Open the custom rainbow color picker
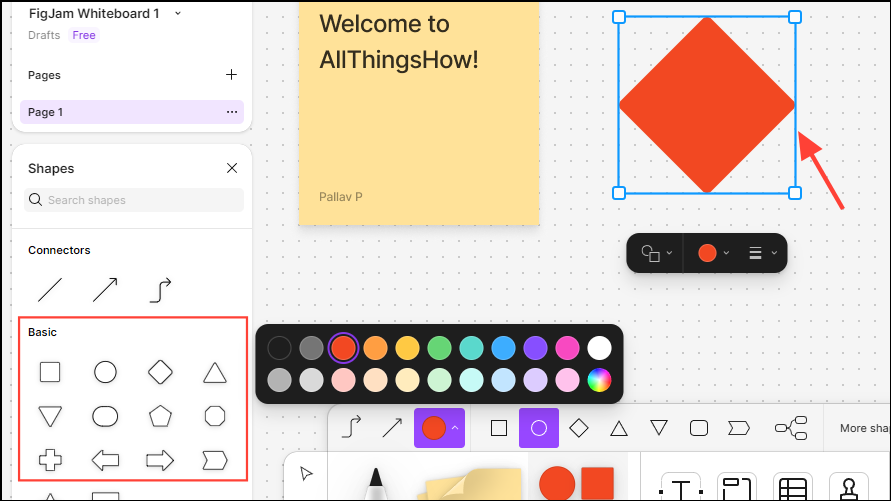The width and height of the screenshot is (891, 501). pyautogui.click(x=599, y=381)
